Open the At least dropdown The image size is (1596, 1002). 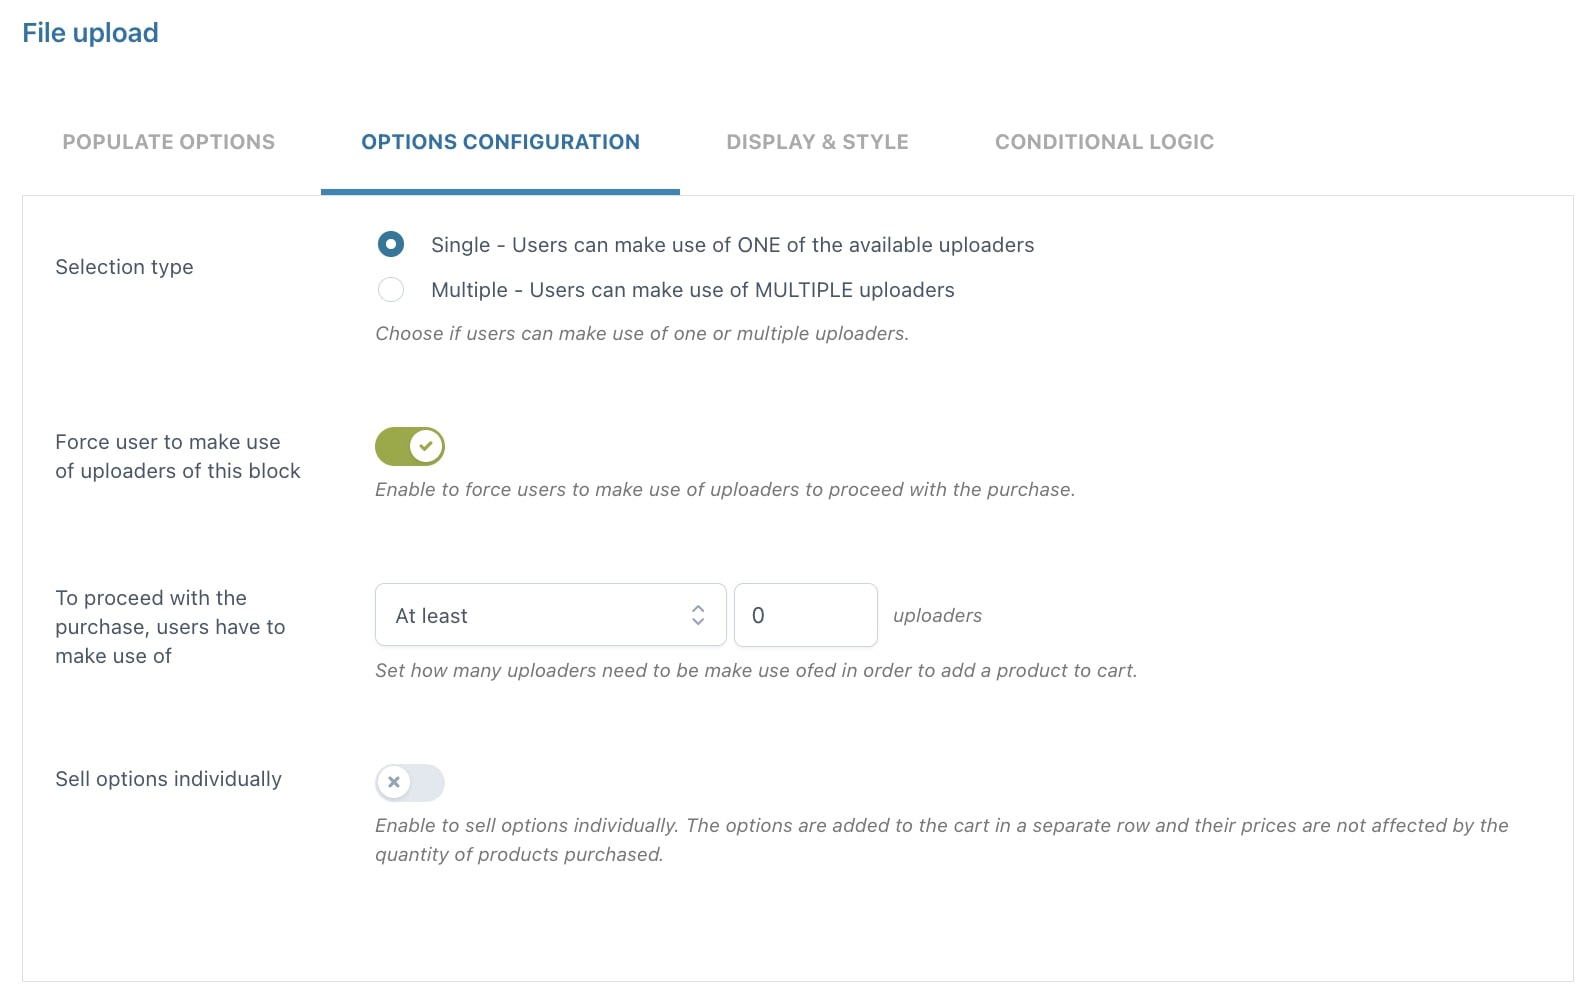(x=551, y=615)
